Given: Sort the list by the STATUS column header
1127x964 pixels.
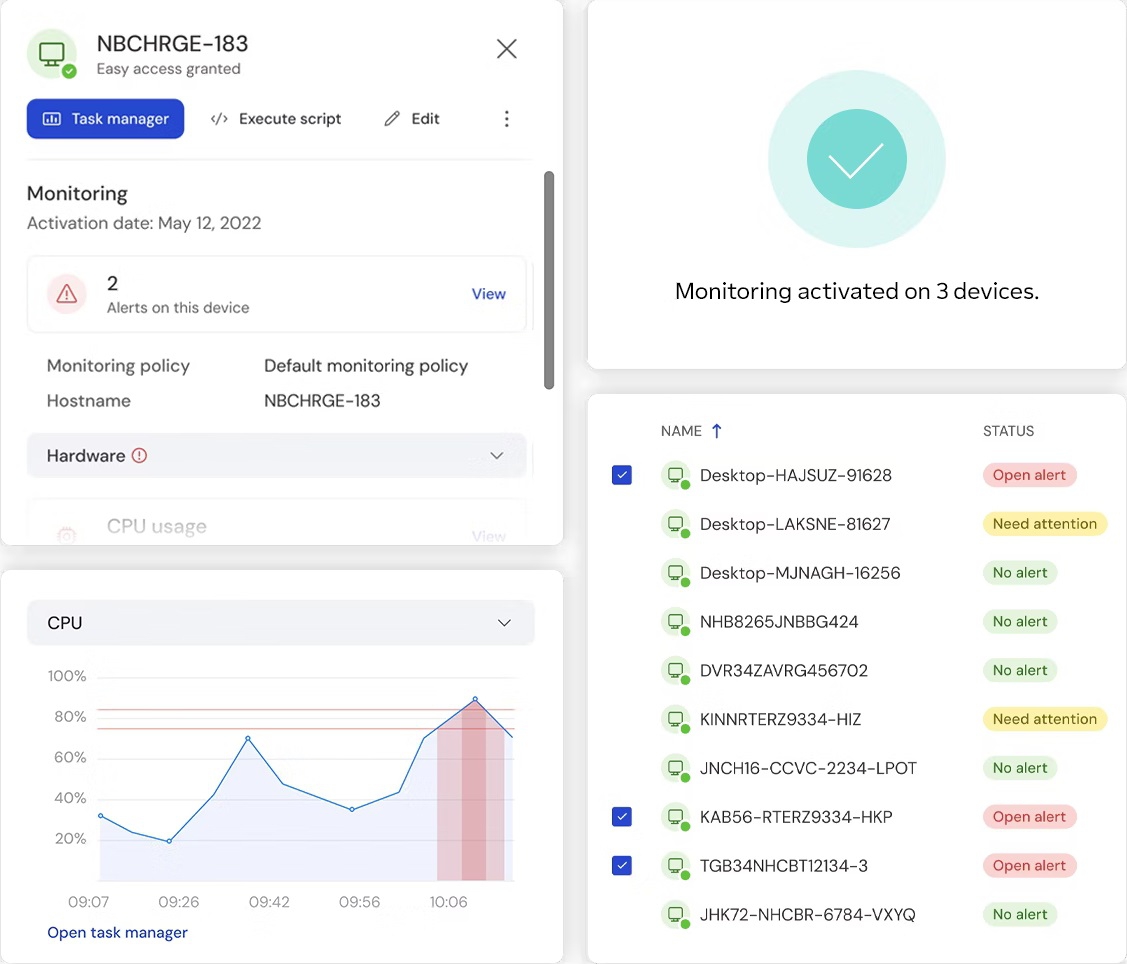Looking at the screenshot, I should pyautogui.click(x=1008, y=431).
